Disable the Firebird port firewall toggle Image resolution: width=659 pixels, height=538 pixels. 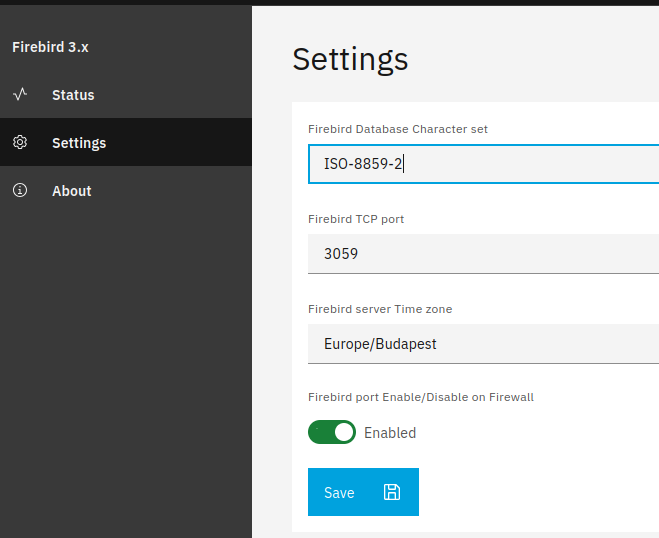coord(332,432)
